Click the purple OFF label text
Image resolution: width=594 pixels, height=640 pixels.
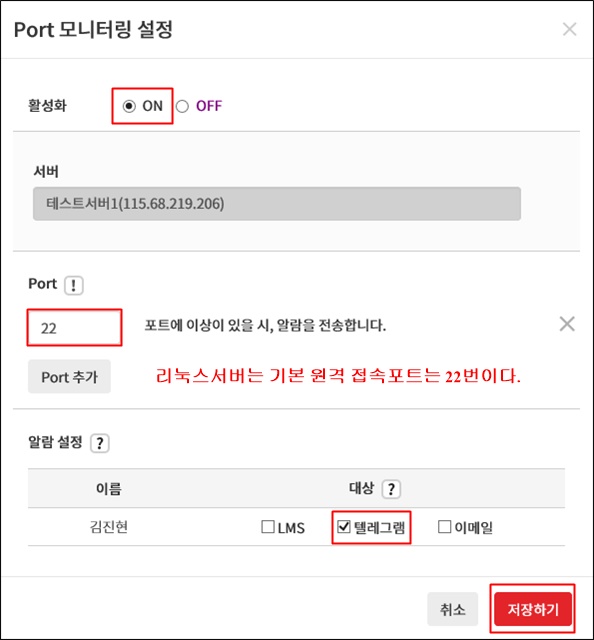coord(209,106)
